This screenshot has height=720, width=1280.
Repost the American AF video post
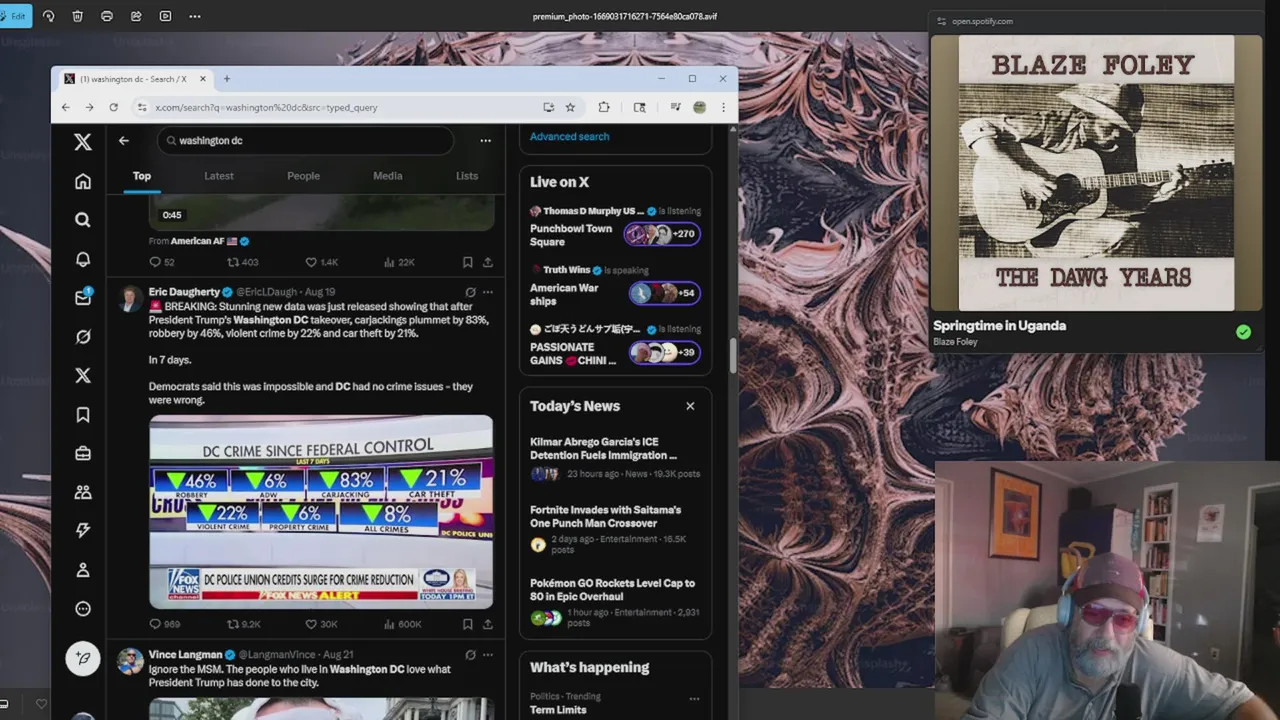[x=243, y=262]
